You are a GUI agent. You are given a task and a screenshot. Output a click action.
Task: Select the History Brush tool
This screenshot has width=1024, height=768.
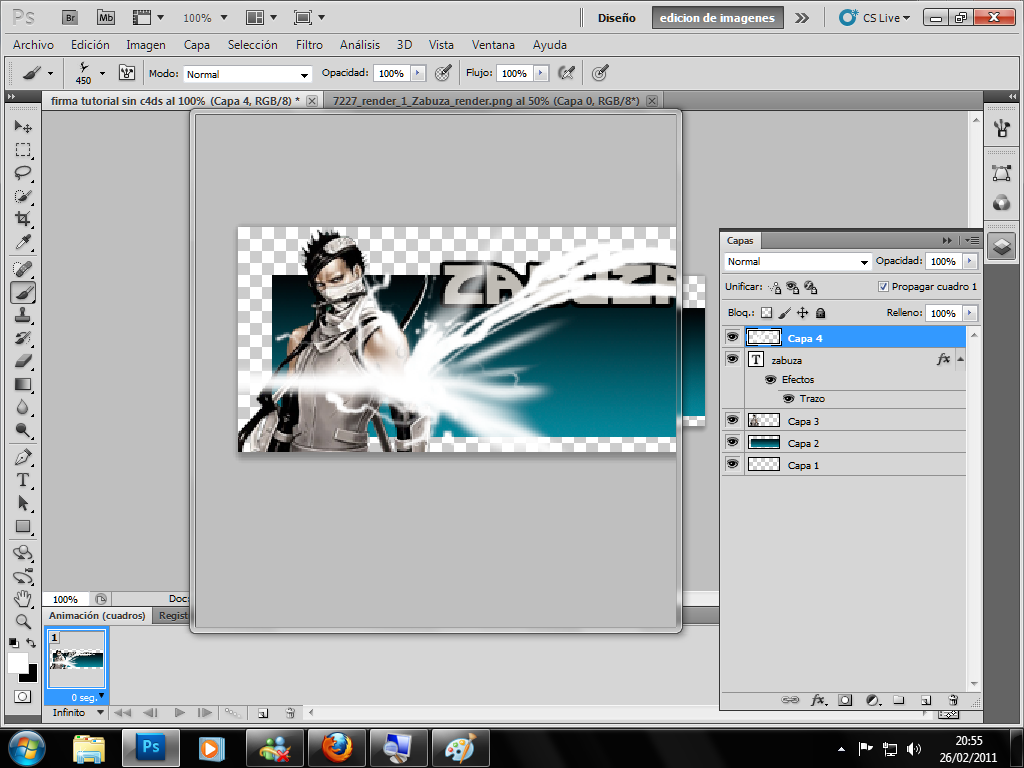(23, 338)
